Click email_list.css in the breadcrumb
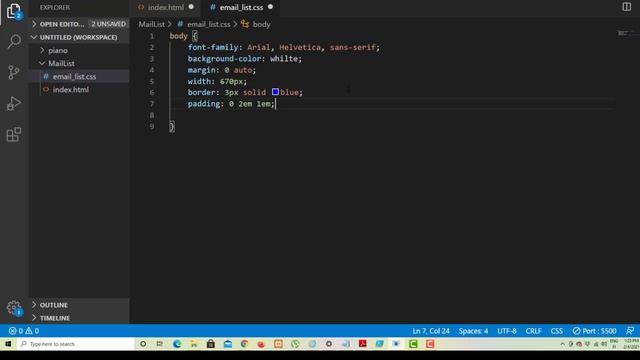This screenshot has width=640, height=360. [x=209, y=24]
